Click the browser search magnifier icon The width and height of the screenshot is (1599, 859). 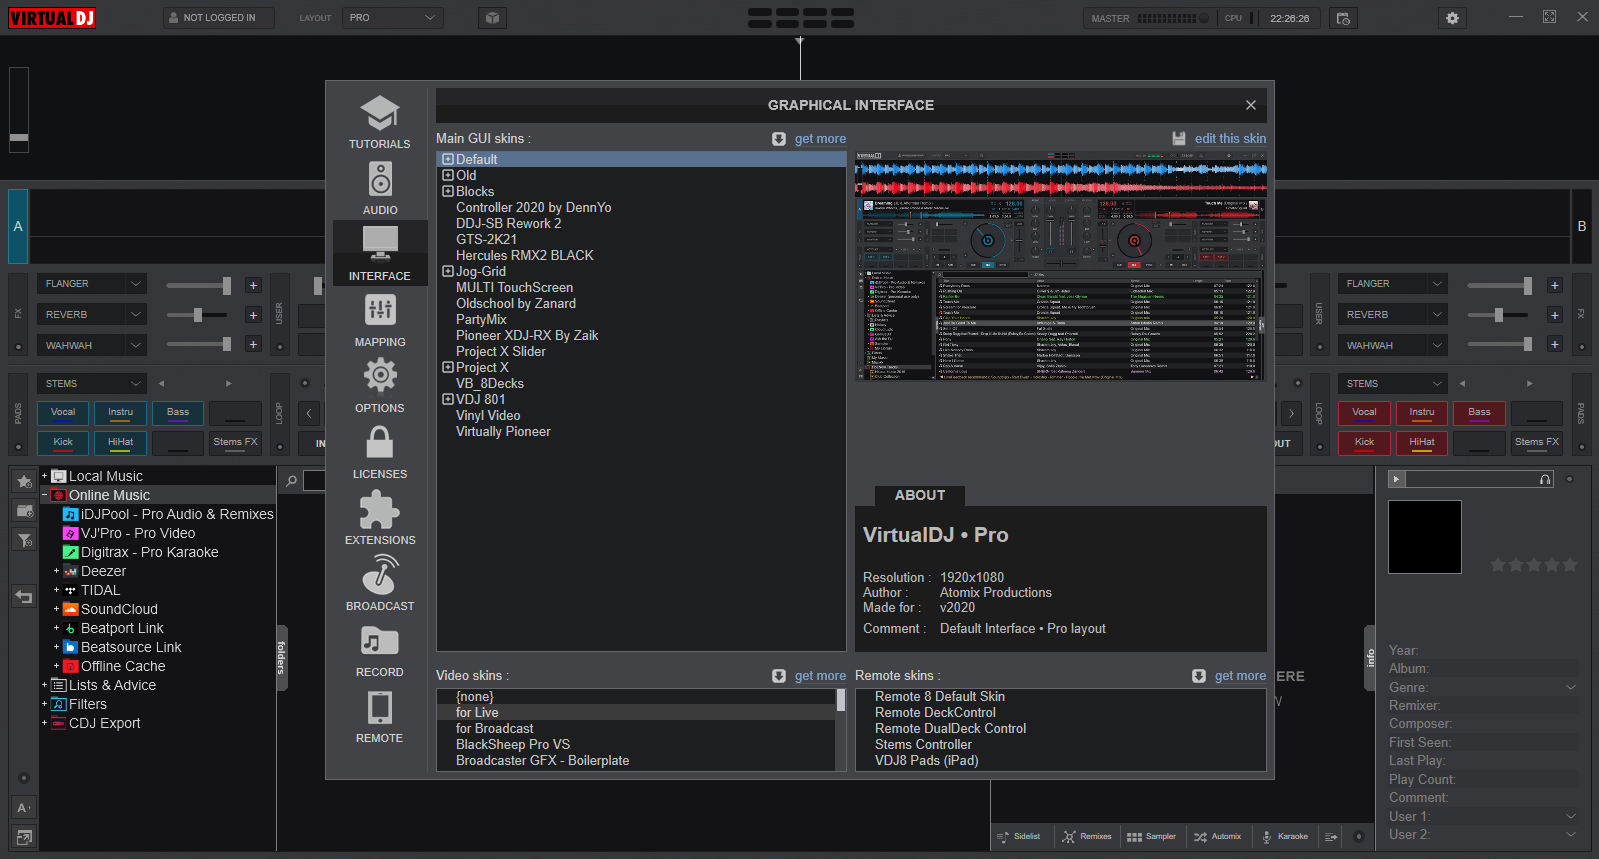click(x=291, y=481)
